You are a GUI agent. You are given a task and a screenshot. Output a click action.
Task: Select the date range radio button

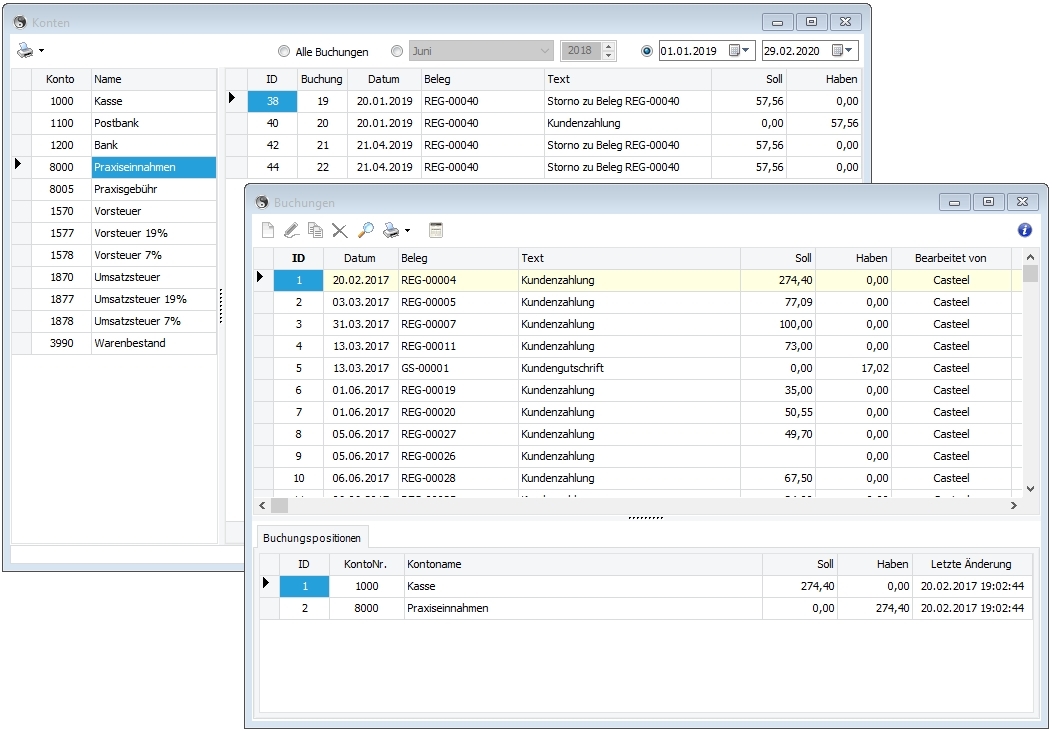tap(646, 51)
